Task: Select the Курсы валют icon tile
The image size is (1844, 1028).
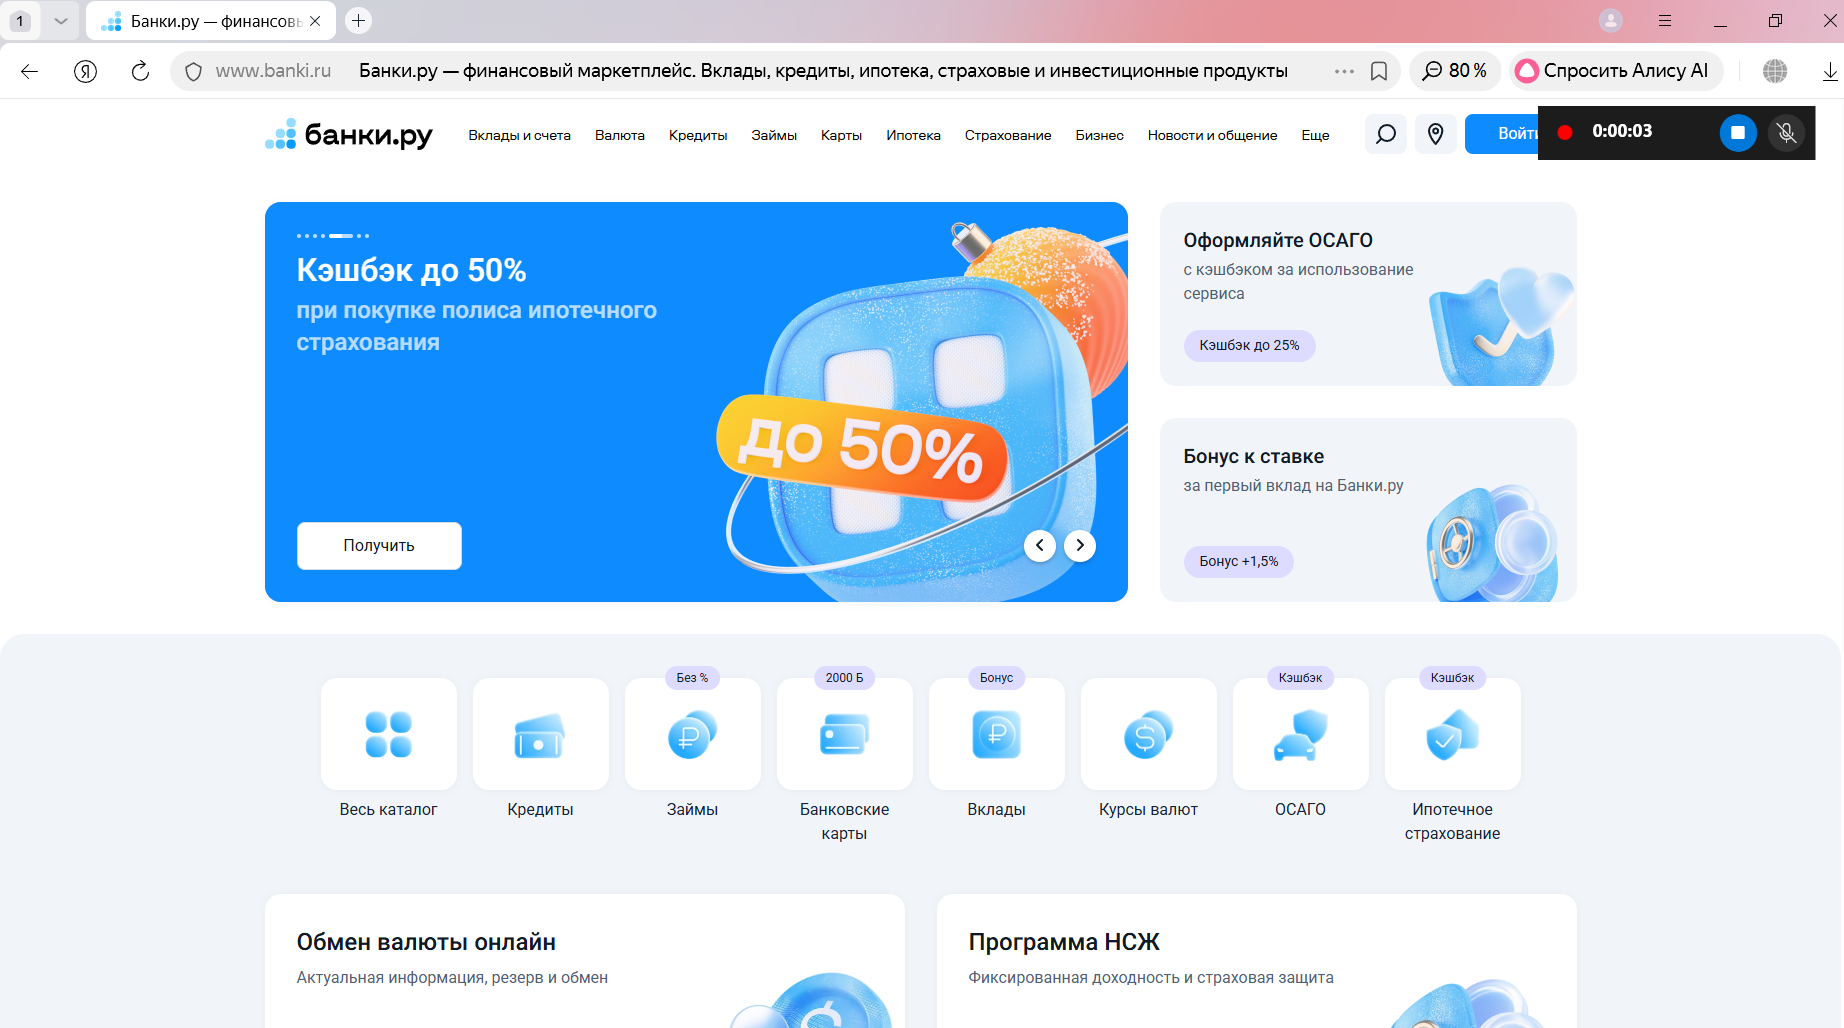Action: pyautogui.click(x=1148, y=735)
